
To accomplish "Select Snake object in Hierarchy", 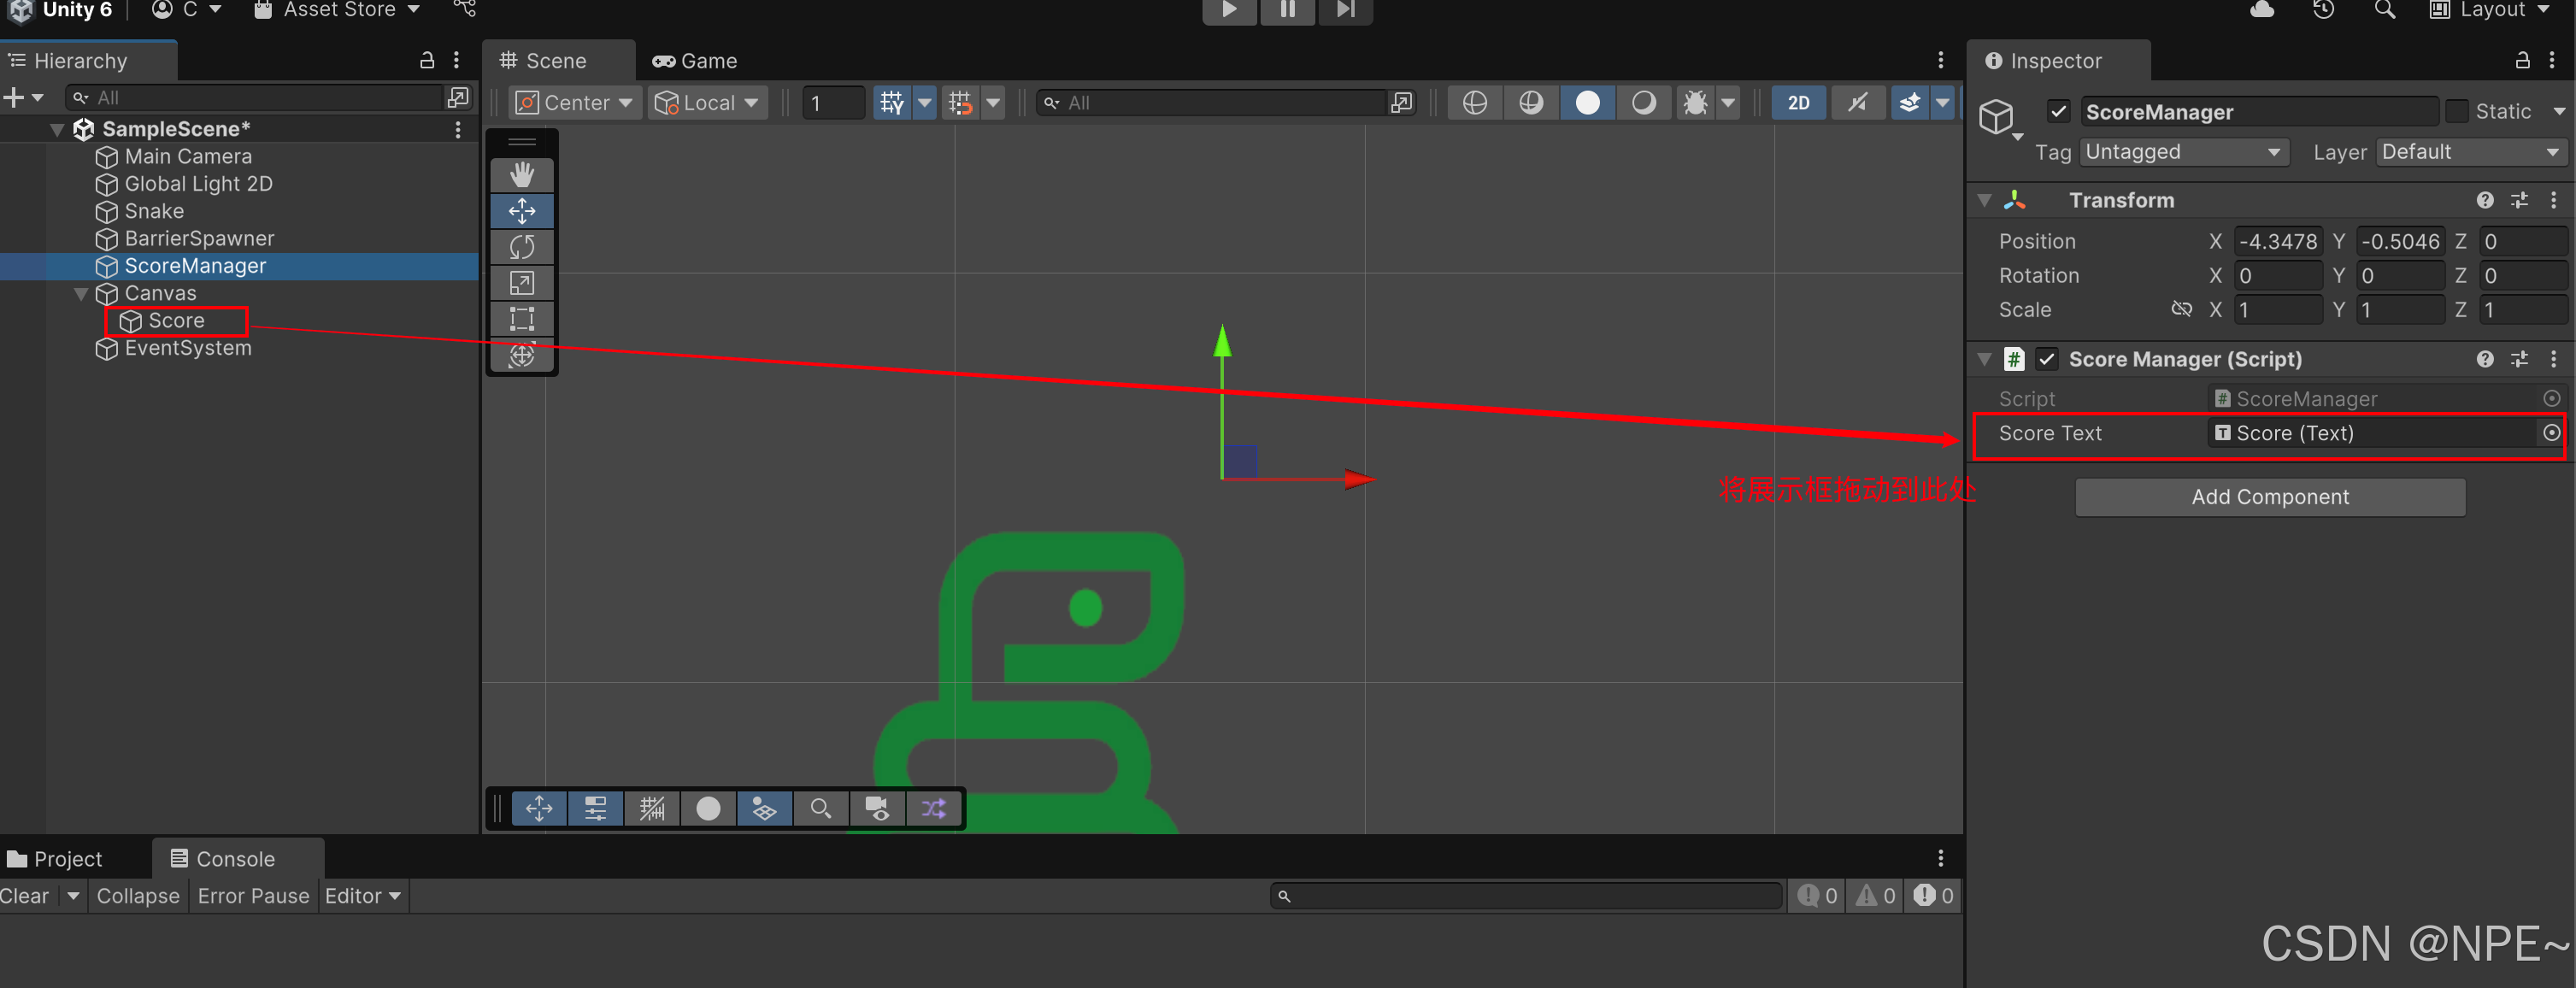I will coord(151,210).
